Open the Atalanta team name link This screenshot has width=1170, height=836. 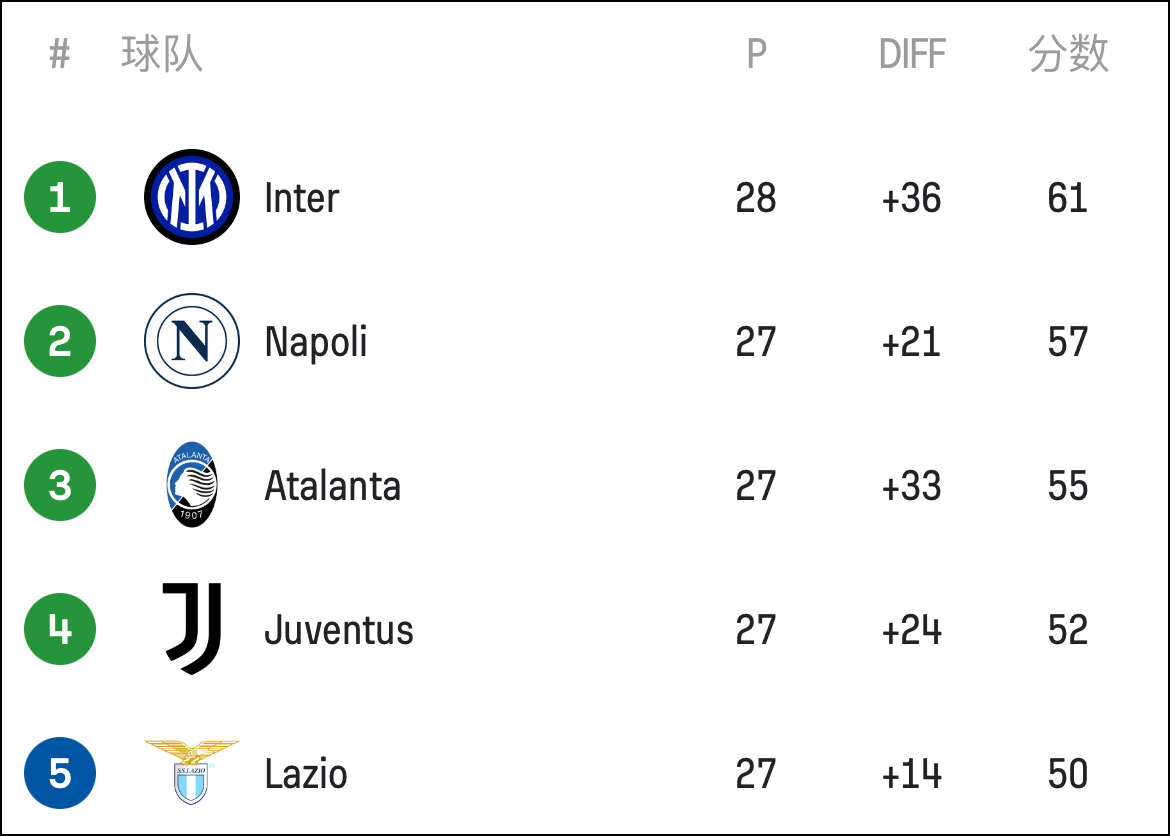333,486
